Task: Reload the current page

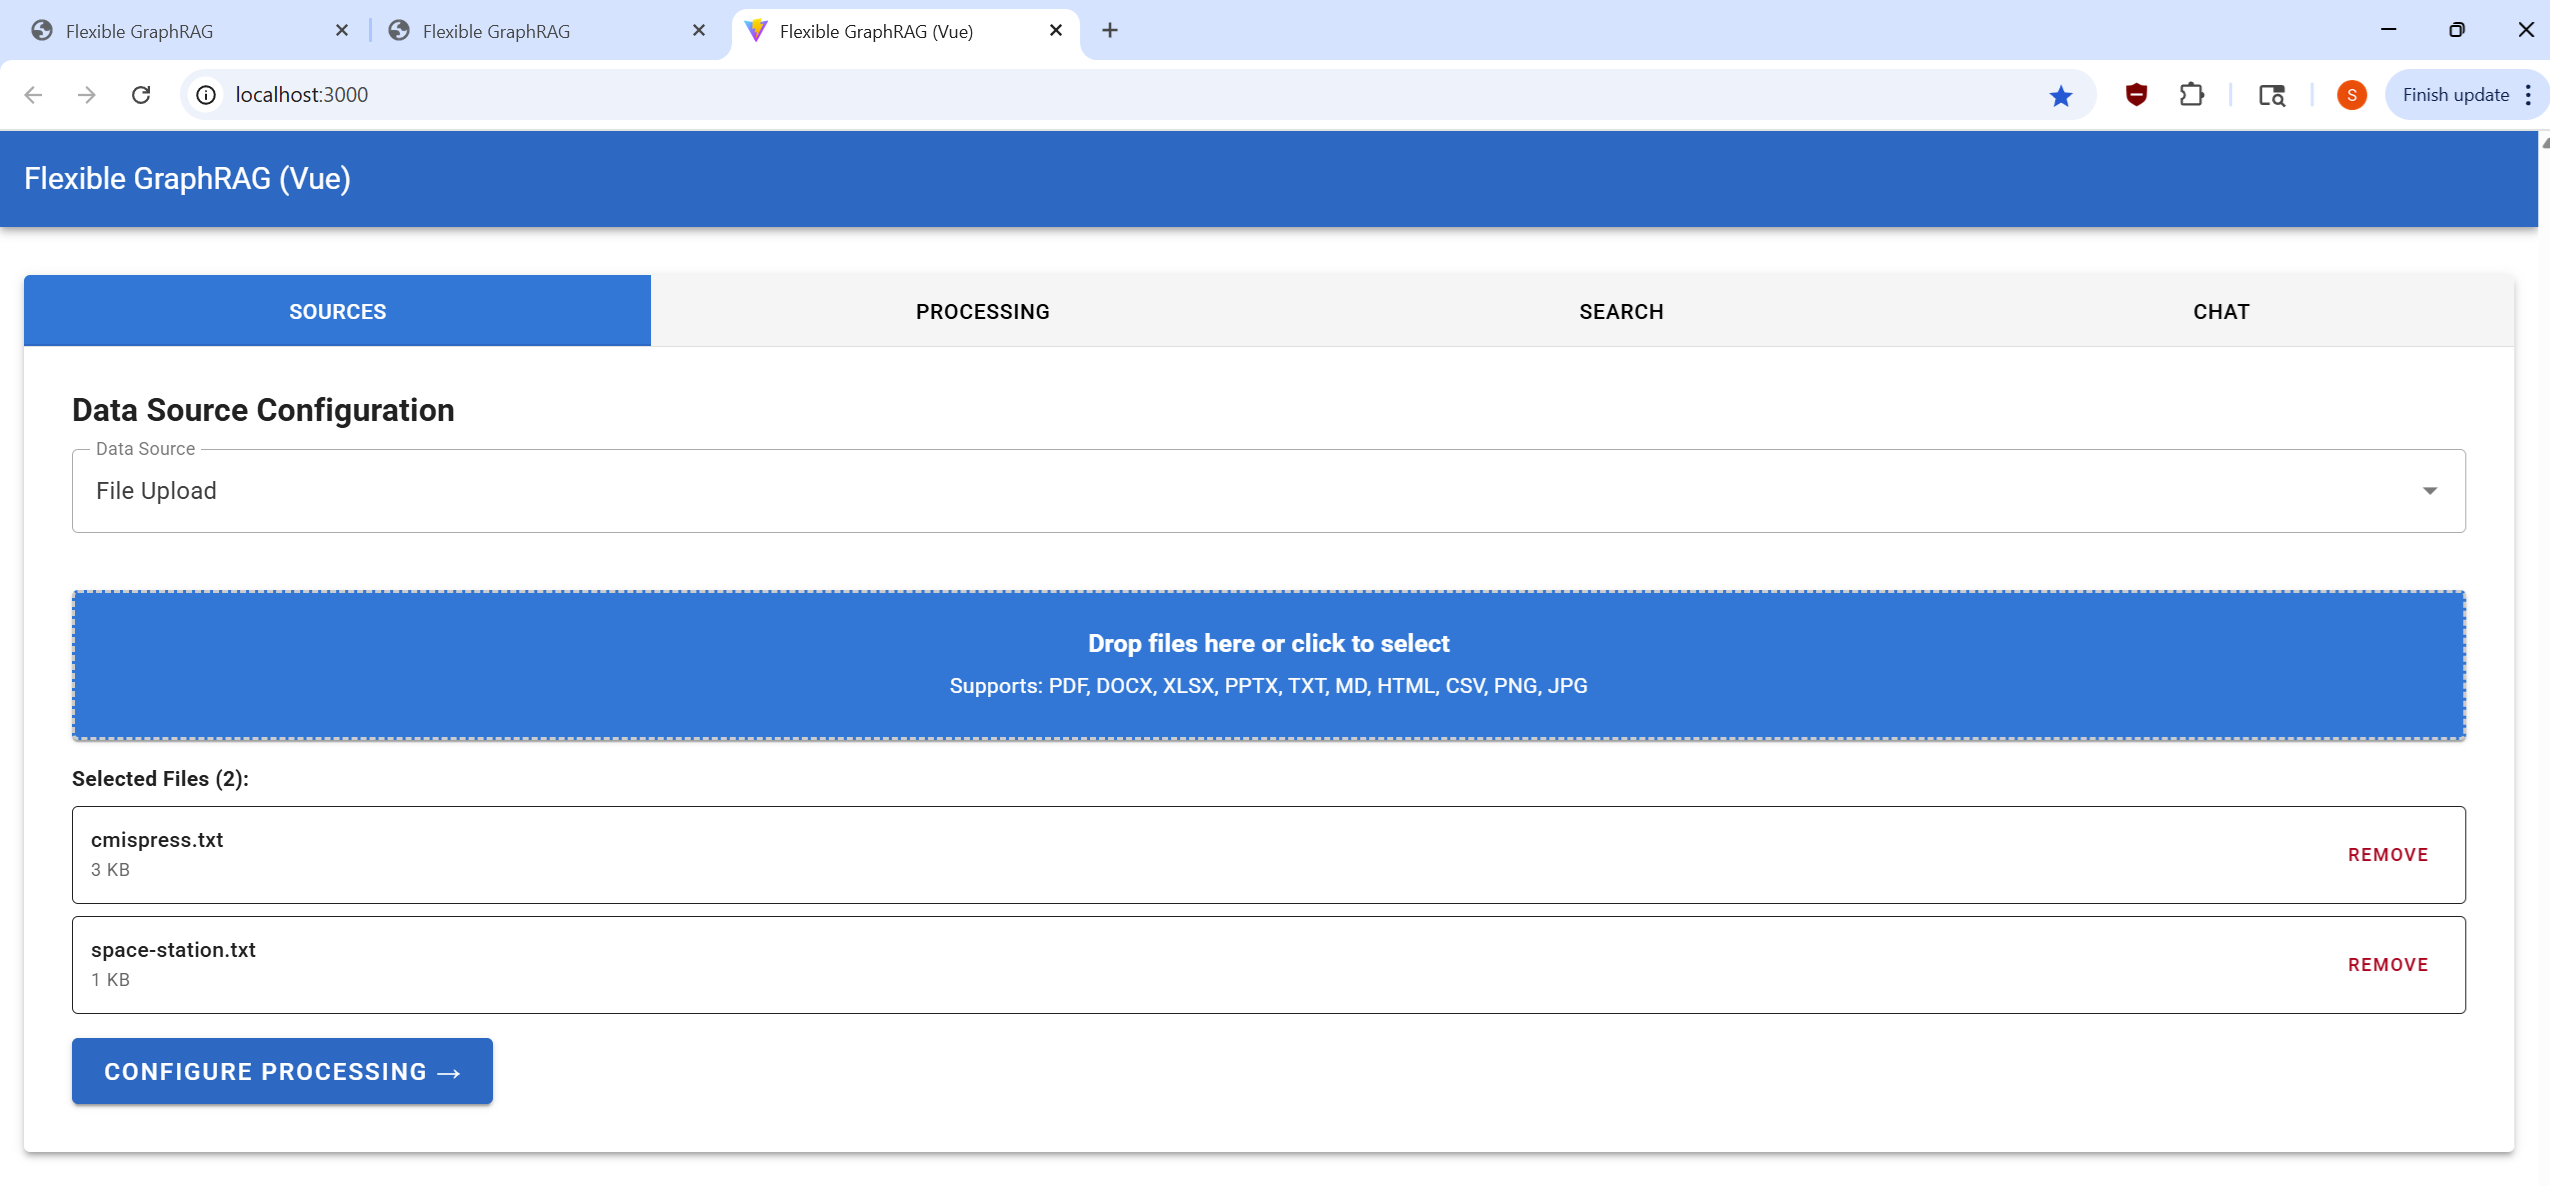Action: pyautogui.click(x=142, y=94)
